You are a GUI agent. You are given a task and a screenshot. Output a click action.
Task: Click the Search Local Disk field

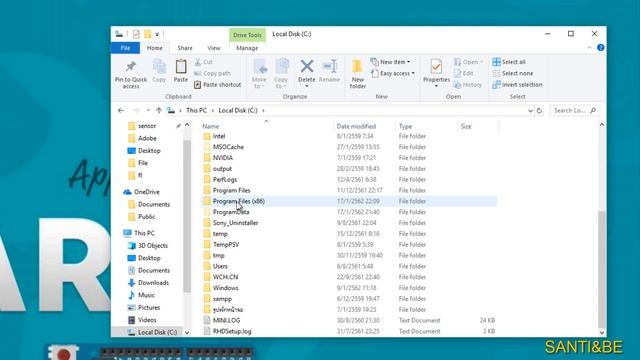point(575,111)
